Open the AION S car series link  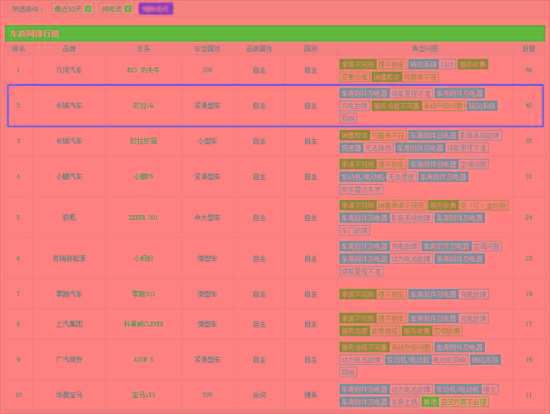[143, 360]
